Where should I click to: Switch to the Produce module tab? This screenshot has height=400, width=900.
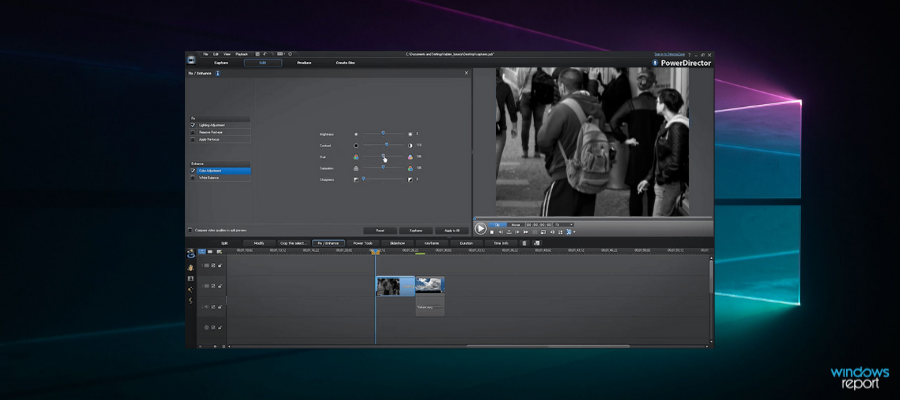pos(304,63)
